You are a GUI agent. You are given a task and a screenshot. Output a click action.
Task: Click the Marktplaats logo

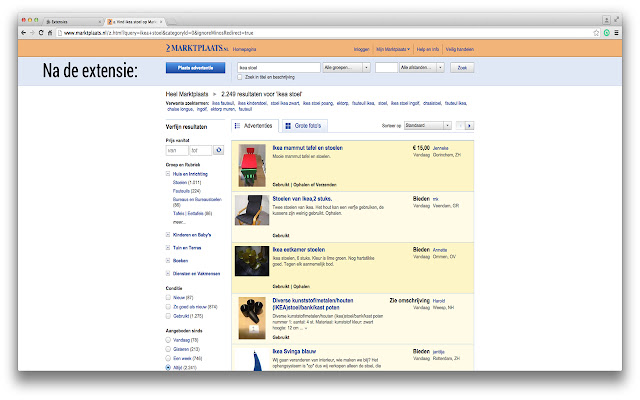tap(197, 48)
